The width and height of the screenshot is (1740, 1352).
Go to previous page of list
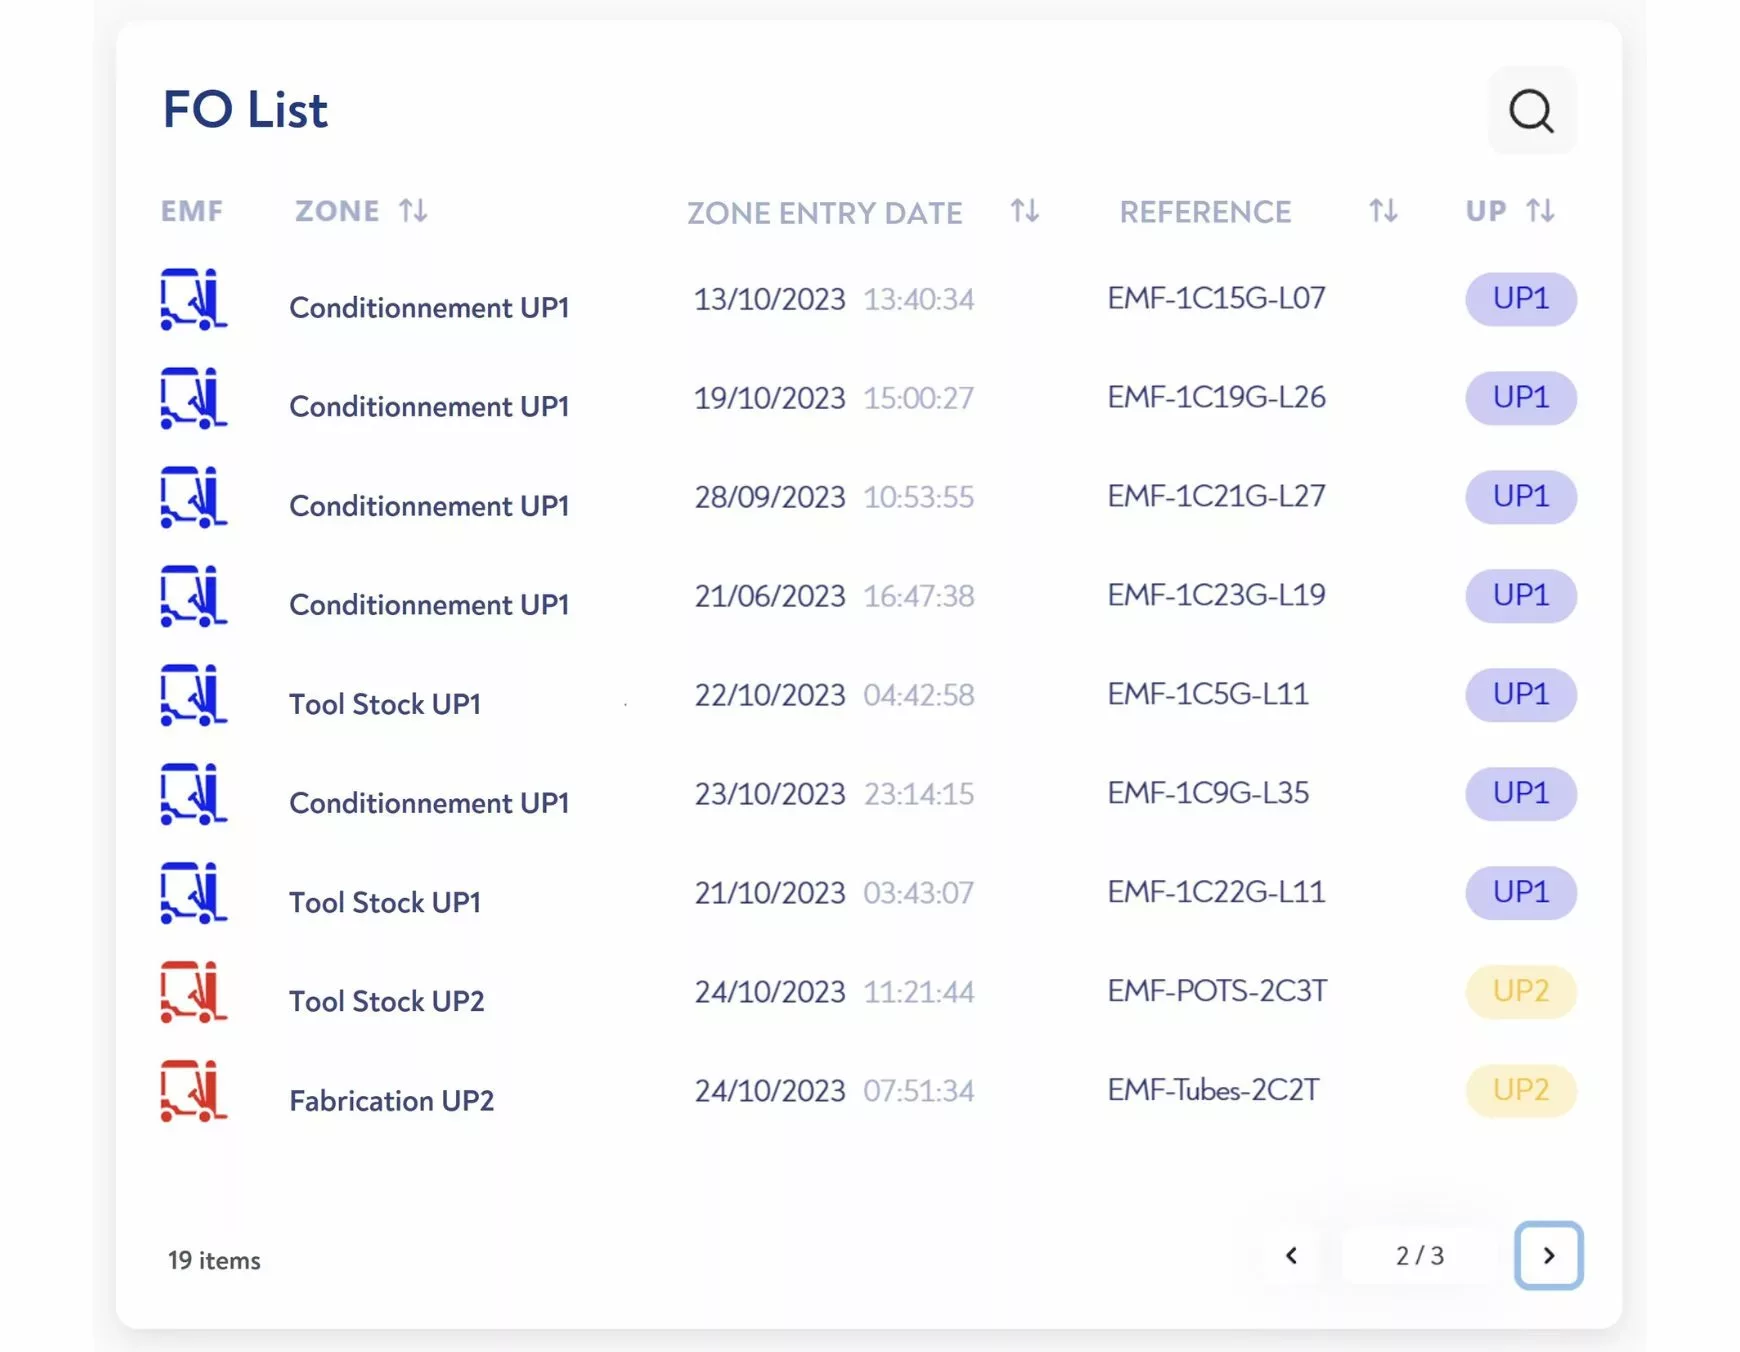[x=1291, y=1255]
